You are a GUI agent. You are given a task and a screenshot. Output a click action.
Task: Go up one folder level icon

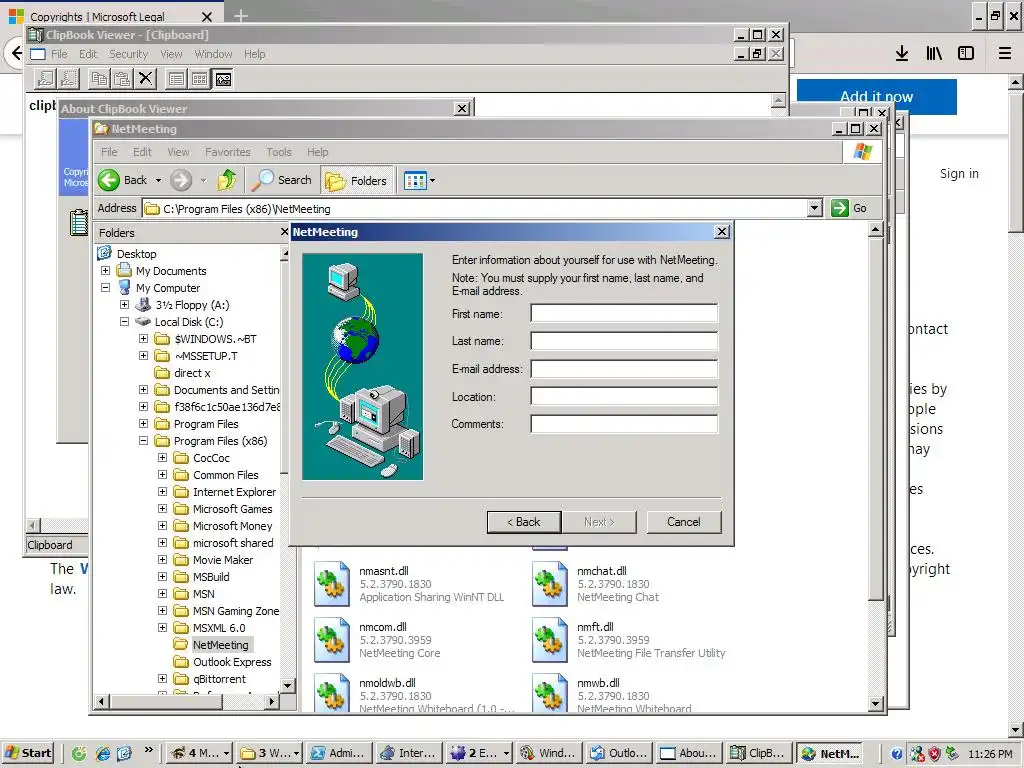click(x=227, y=180)
